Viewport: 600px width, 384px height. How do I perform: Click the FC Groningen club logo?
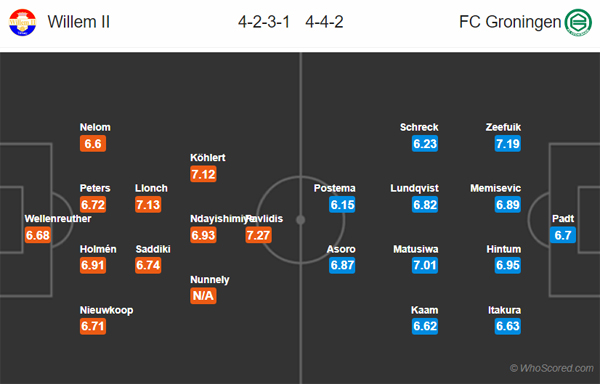coord(578,22)
